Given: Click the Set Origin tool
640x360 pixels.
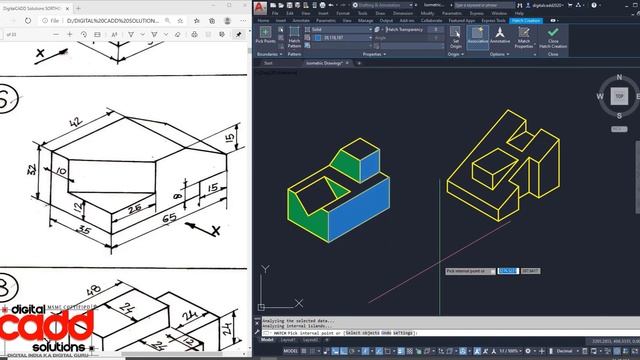Looking at the screenshot, I should click(456, 37).
